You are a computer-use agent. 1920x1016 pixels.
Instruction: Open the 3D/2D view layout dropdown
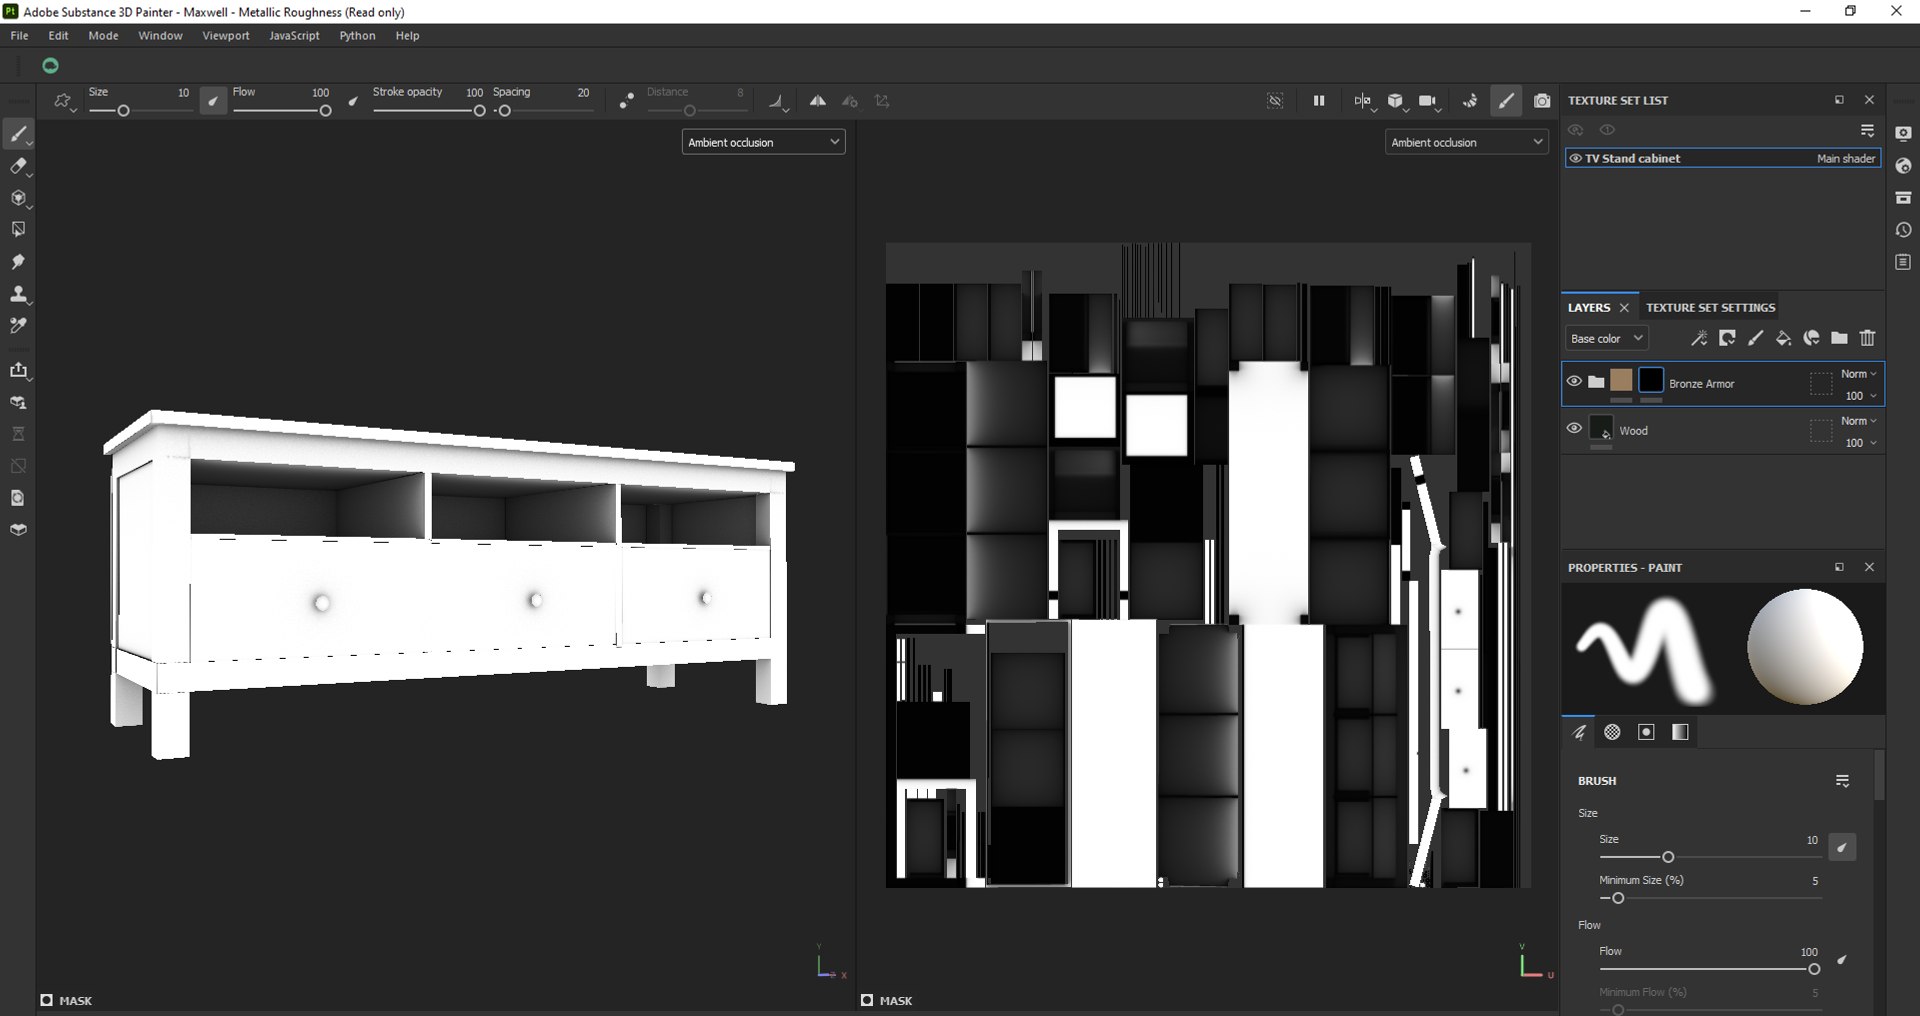click(x=1364, y=101)
